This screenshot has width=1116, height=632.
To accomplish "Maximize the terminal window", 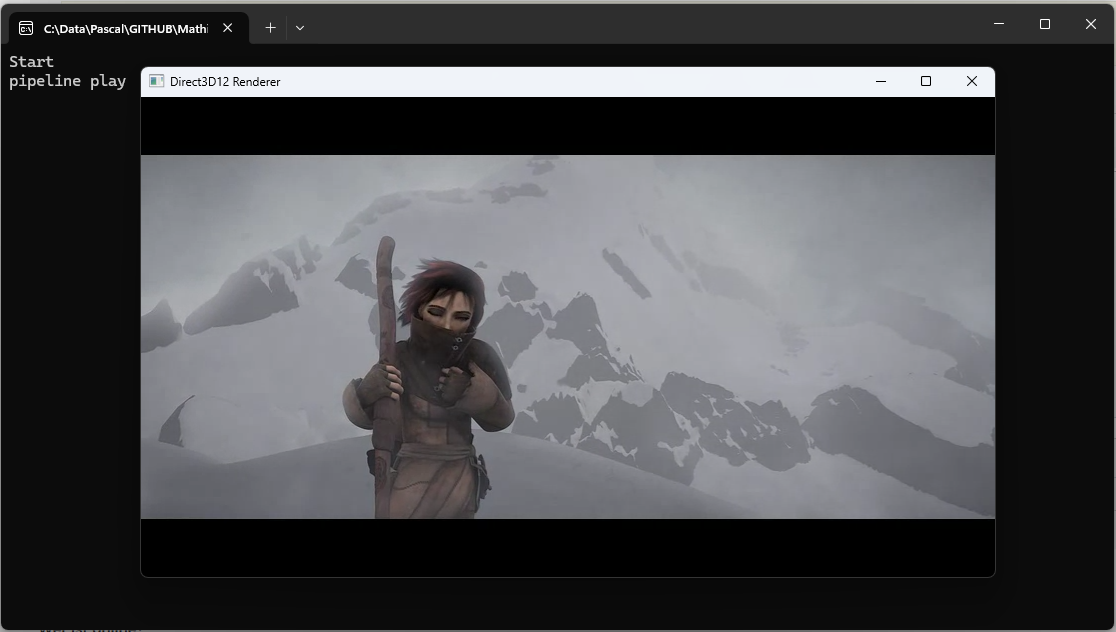I will 1045,24.
